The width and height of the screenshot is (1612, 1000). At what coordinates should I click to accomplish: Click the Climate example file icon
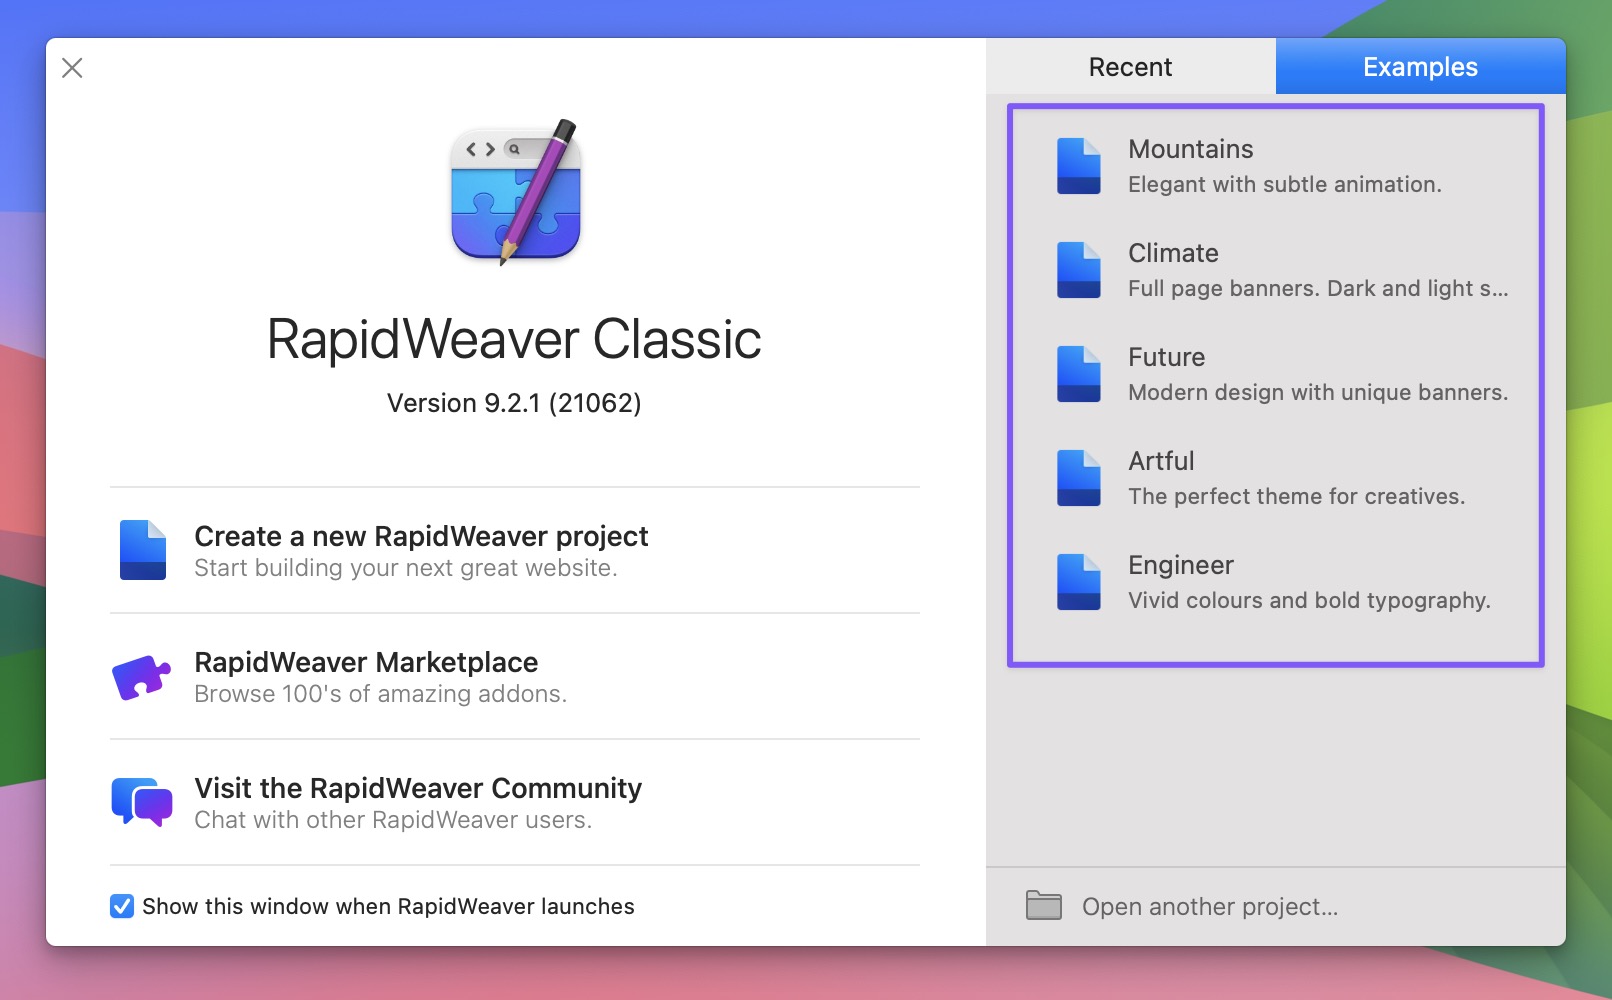tap(1078, 270)
